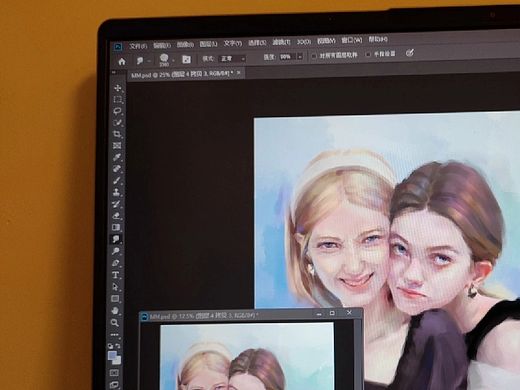The height and width of the screenshot is (390, 520).
Task: Select the Brush tool
Action: [117, 181]
